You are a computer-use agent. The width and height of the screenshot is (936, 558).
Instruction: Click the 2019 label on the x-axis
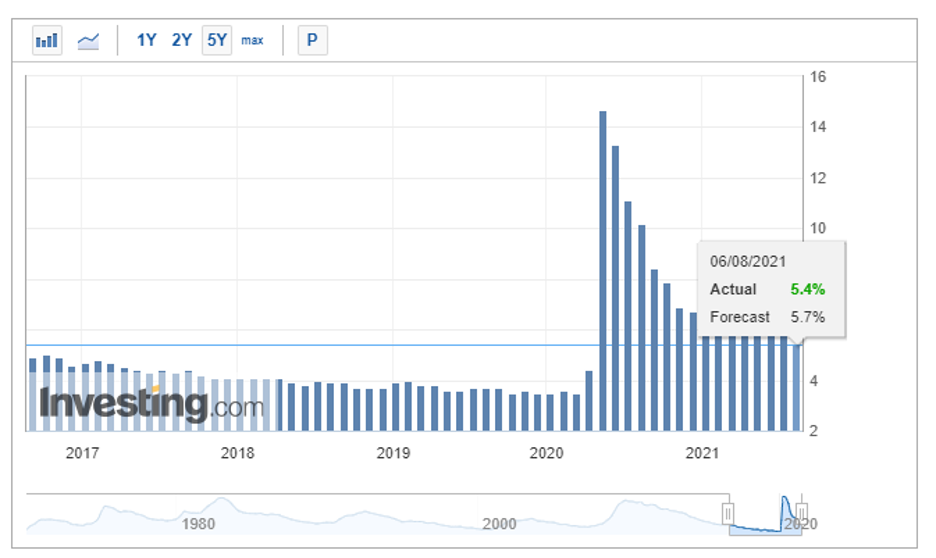tap(393, 453)
